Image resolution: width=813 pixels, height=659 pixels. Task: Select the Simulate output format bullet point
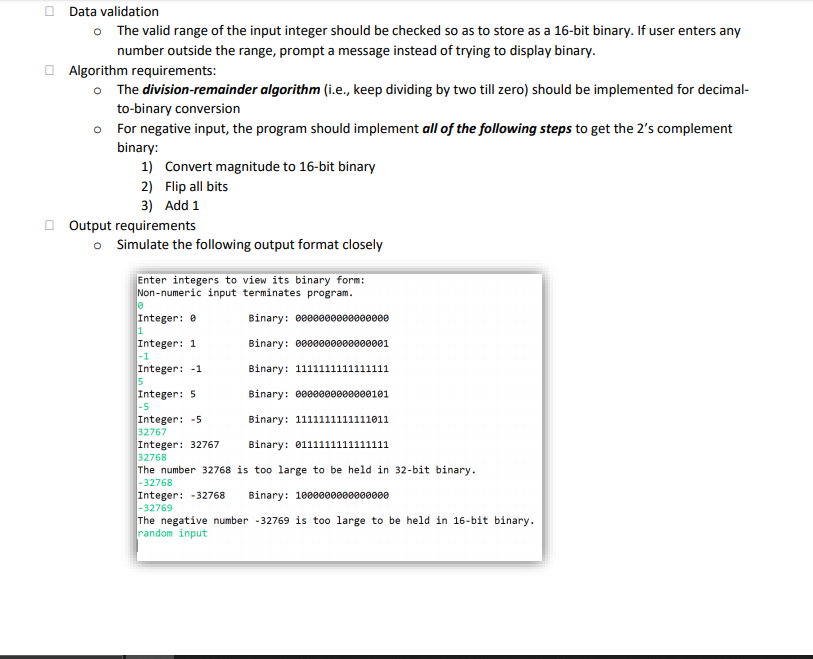[x=97, y=244]
